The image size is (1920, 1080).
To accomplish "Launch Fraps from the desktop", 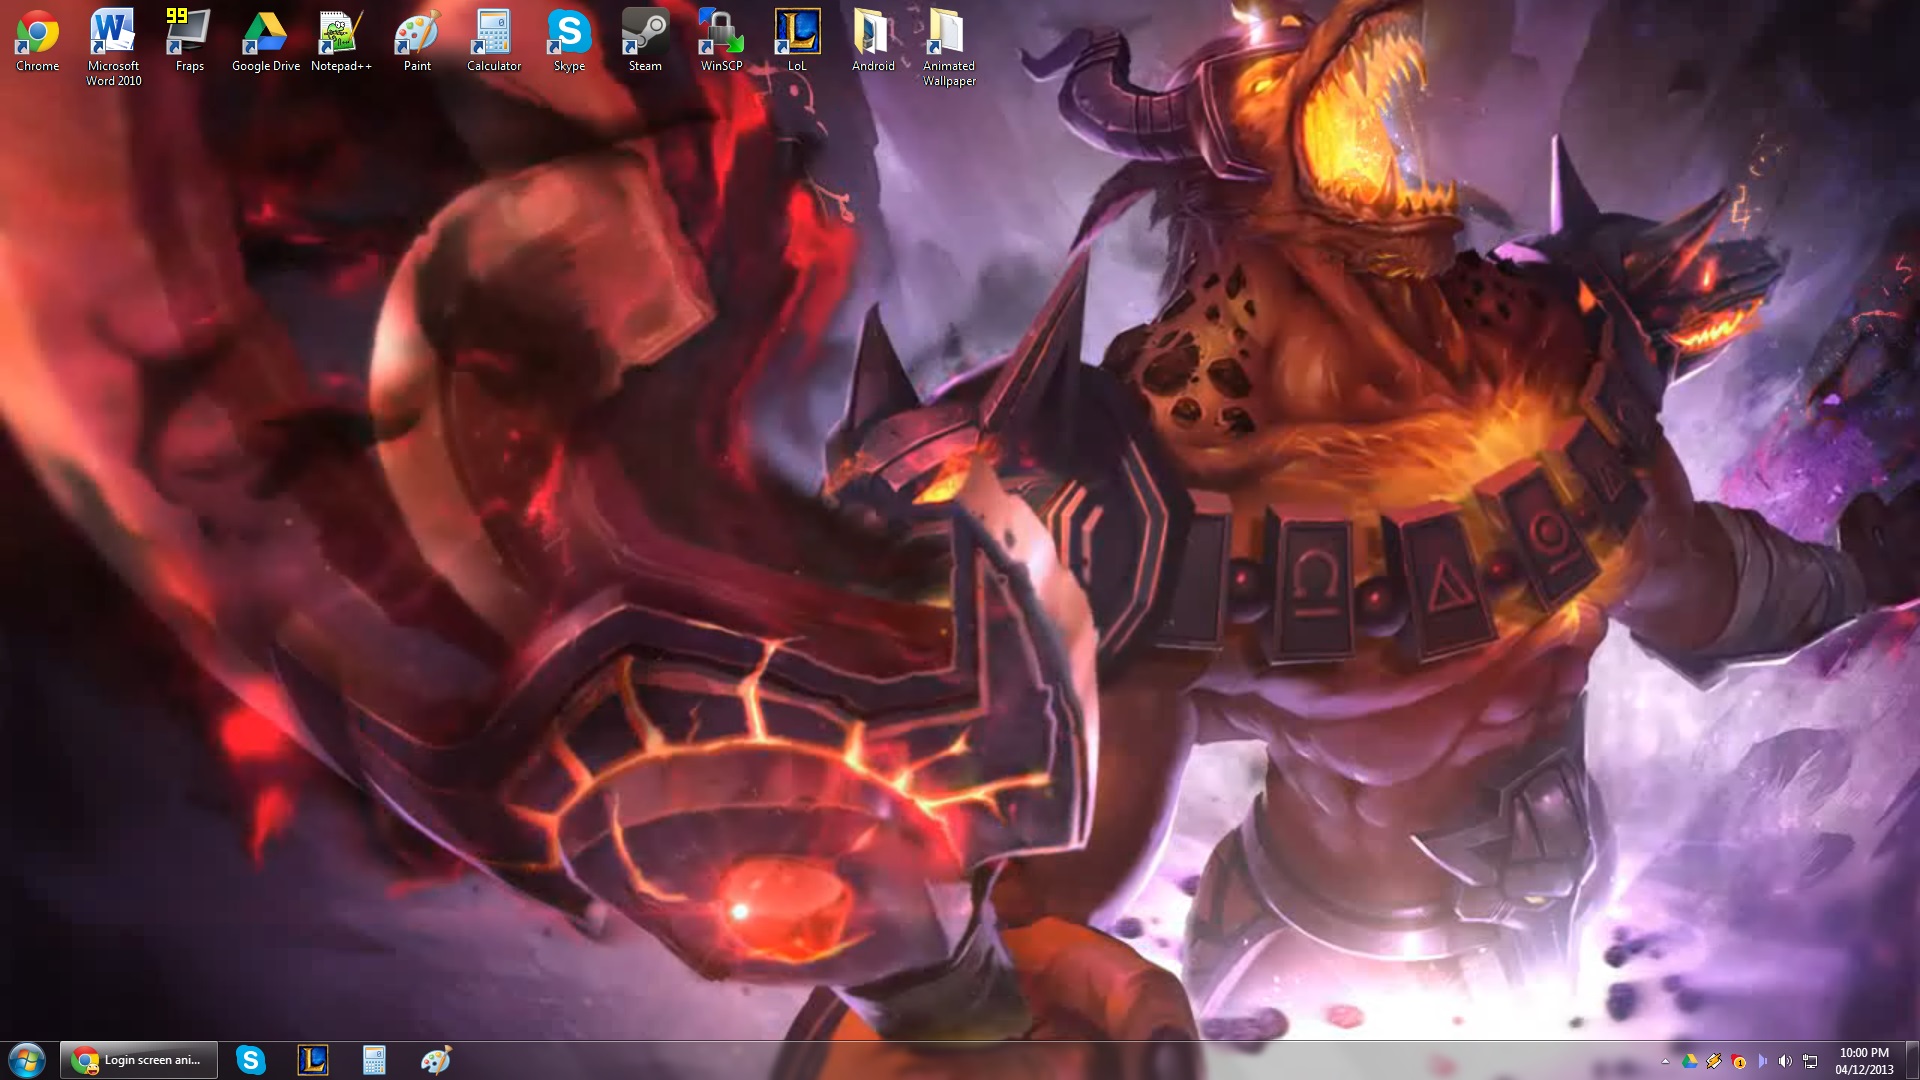I will [188, 30].
